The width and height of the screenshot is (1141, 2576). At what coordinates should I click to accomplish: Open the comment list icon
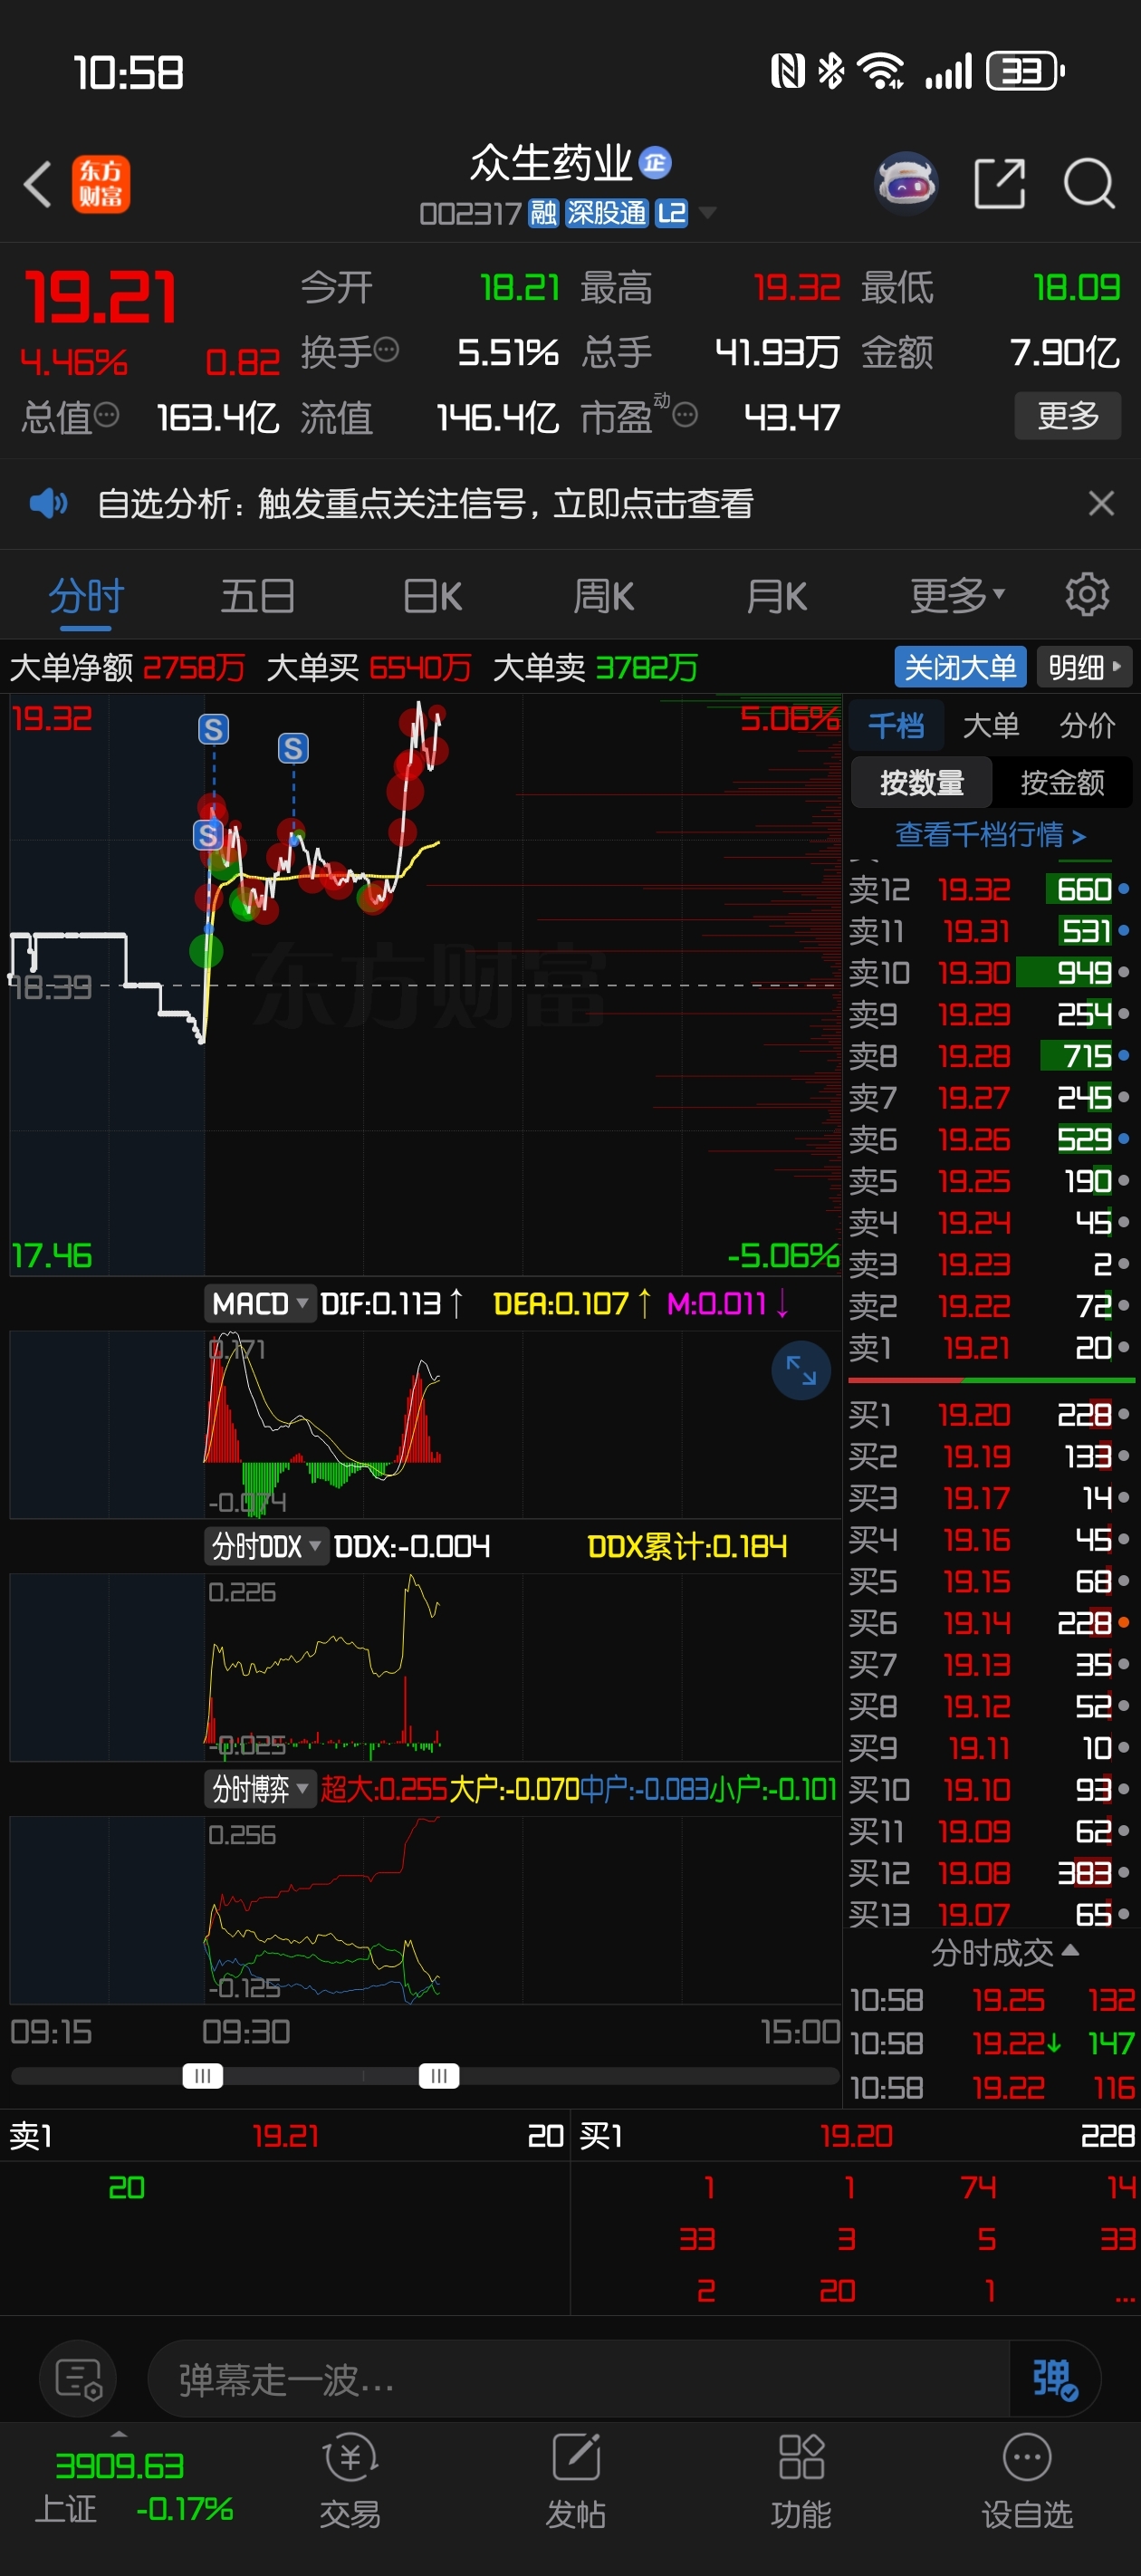click(78, 2378)
